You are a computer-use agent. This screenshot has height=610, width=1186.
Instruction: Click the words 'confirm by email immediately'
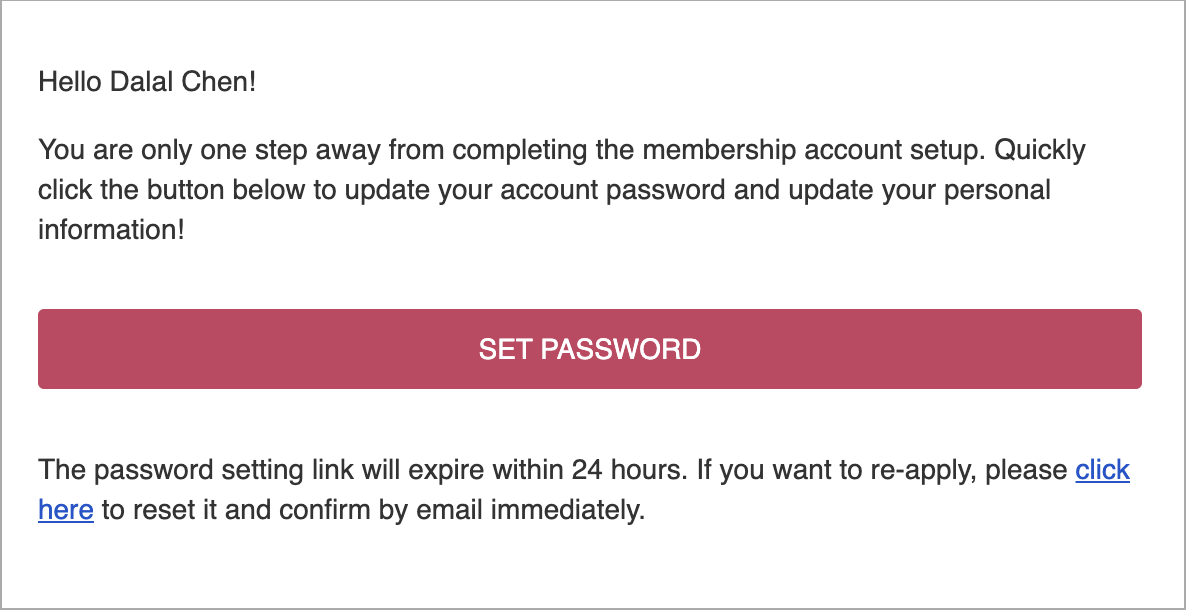[x=462, y=510]
